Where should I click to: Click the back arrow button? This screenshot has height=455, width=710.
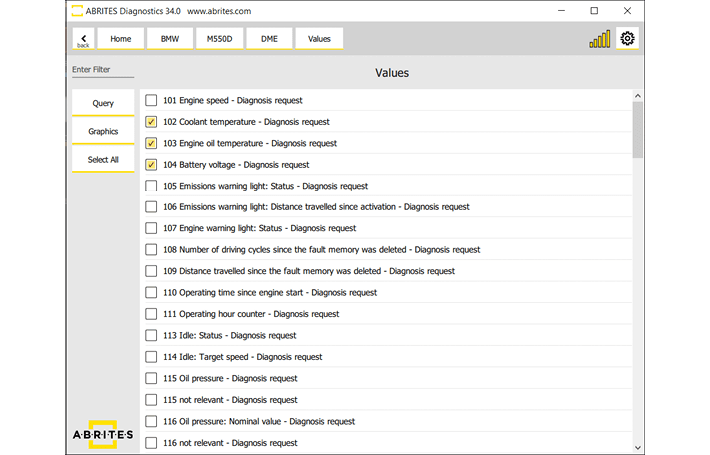(83, 39)
